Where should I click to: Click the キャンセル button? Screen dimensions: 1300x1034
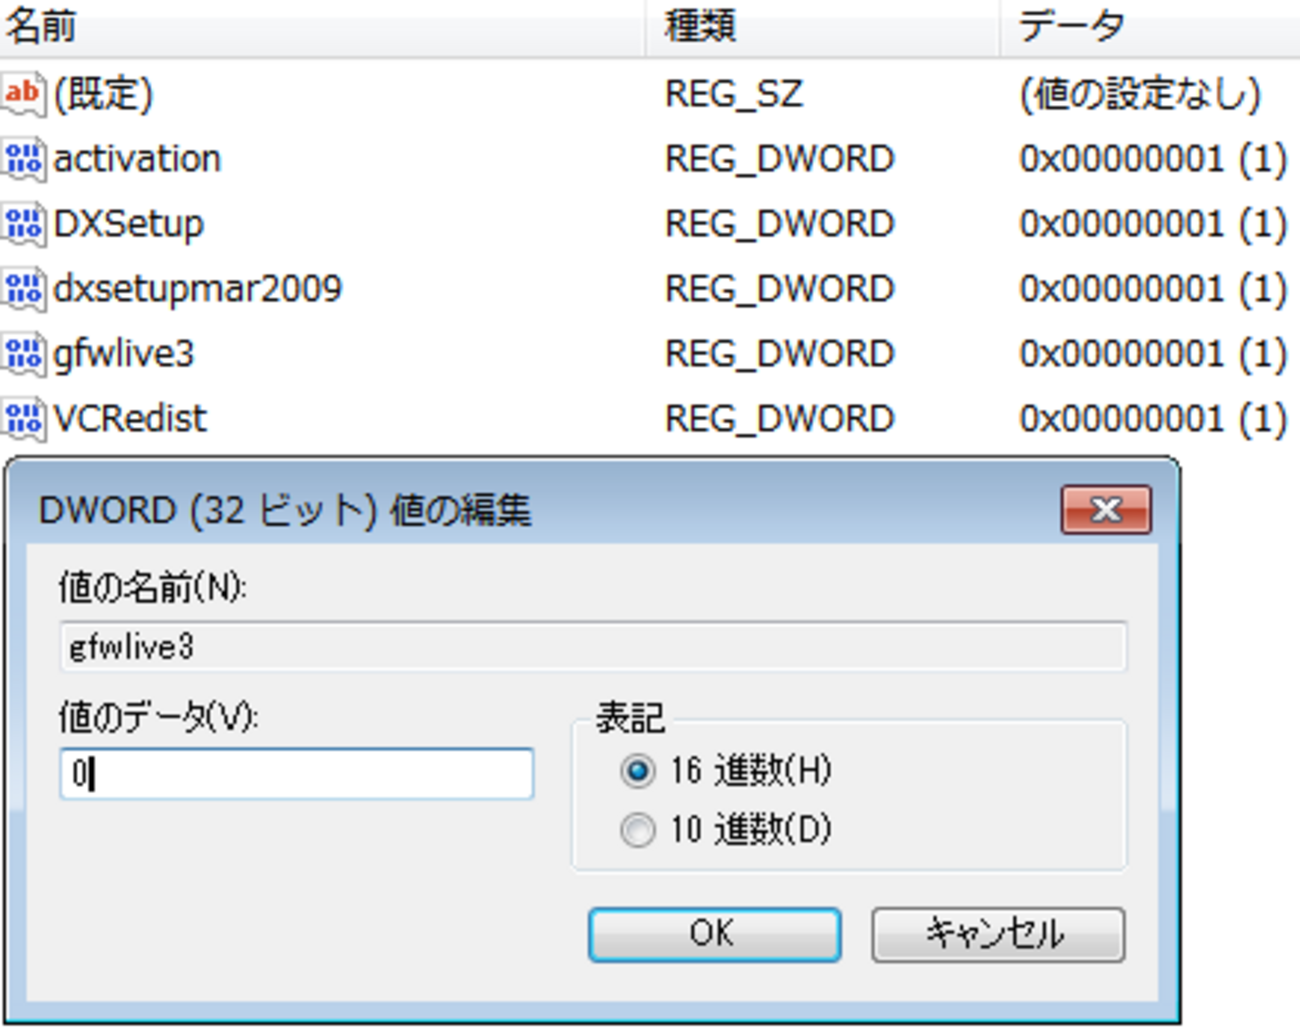coord(997,934)
